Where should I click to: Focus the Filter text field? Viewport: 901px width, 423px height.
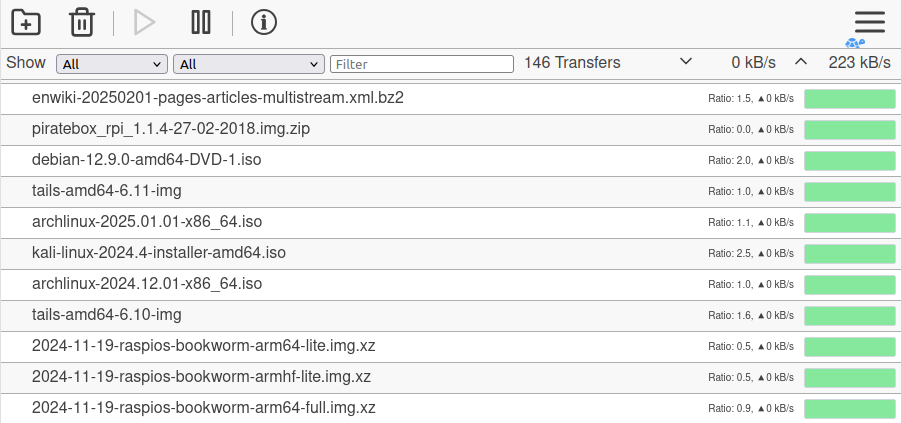point(422,64)
